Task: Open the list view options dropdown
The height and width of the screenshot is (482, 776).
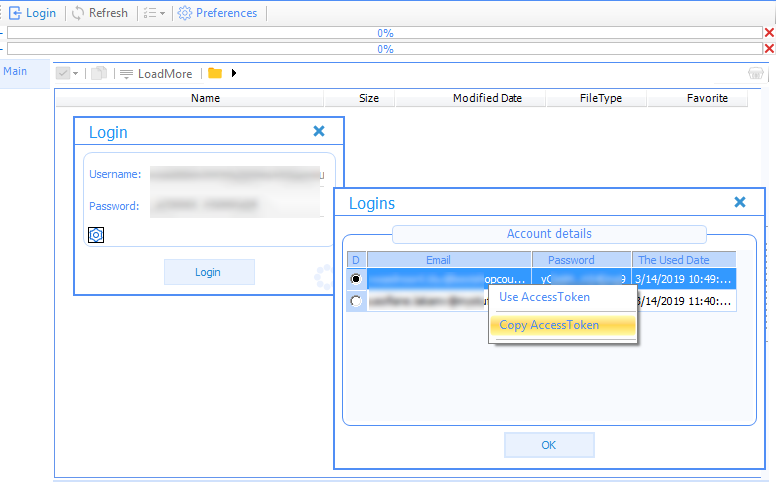Action: point(154,13)
